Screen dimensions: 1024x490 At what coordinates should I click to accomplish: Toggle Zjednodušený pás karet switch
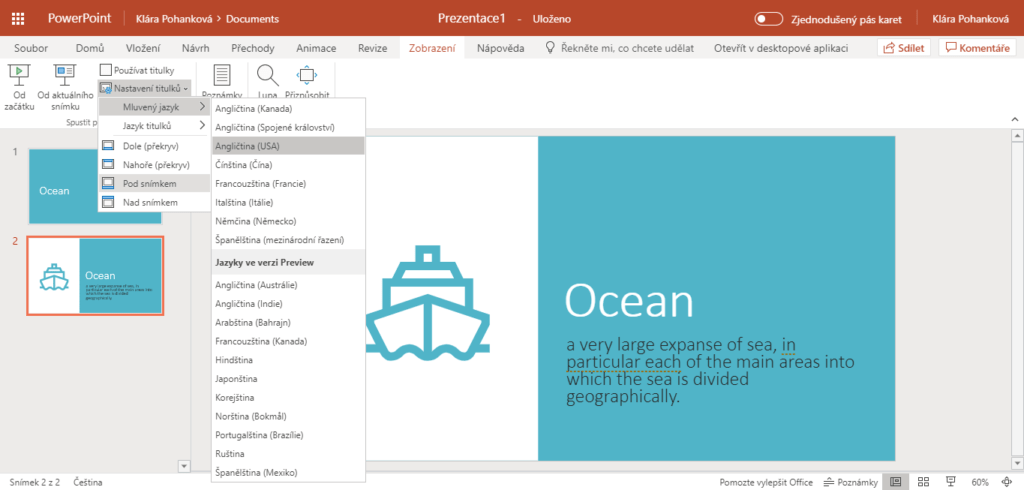click(x=768, y=19)
